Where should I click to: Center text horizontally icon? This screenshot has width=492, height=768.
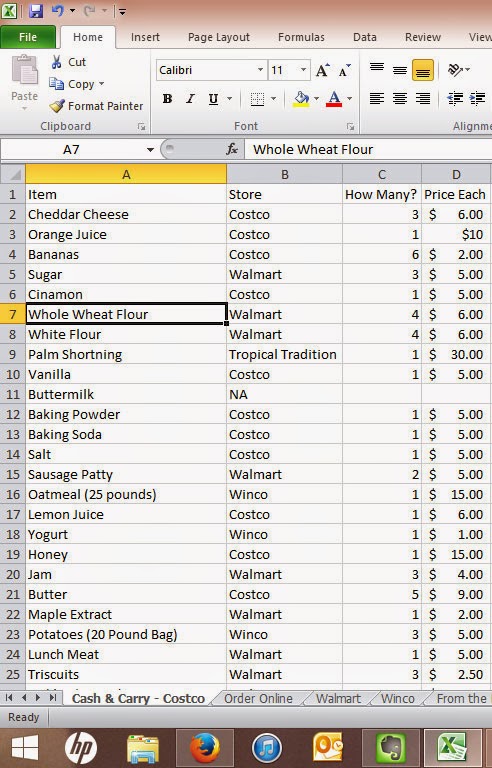pos(400,98)
